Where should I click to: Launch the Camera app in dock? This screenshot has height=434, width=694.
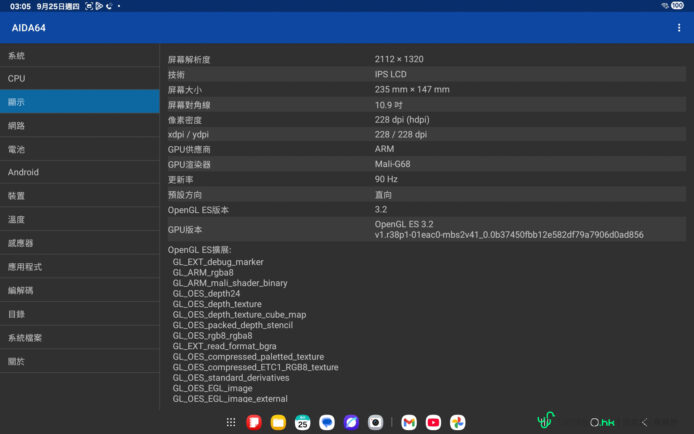[375, 423]
